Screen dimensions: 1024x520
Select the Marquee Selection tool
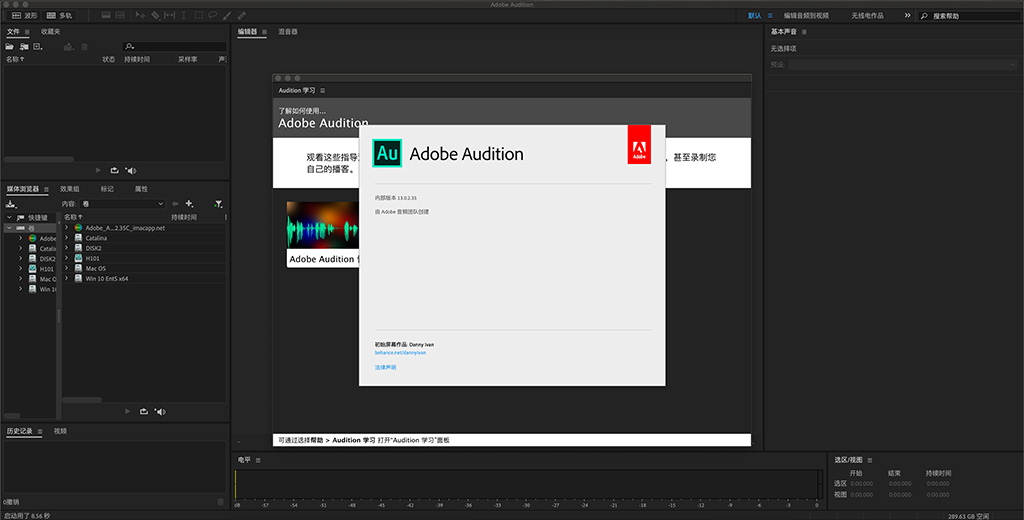click(199, 15)
